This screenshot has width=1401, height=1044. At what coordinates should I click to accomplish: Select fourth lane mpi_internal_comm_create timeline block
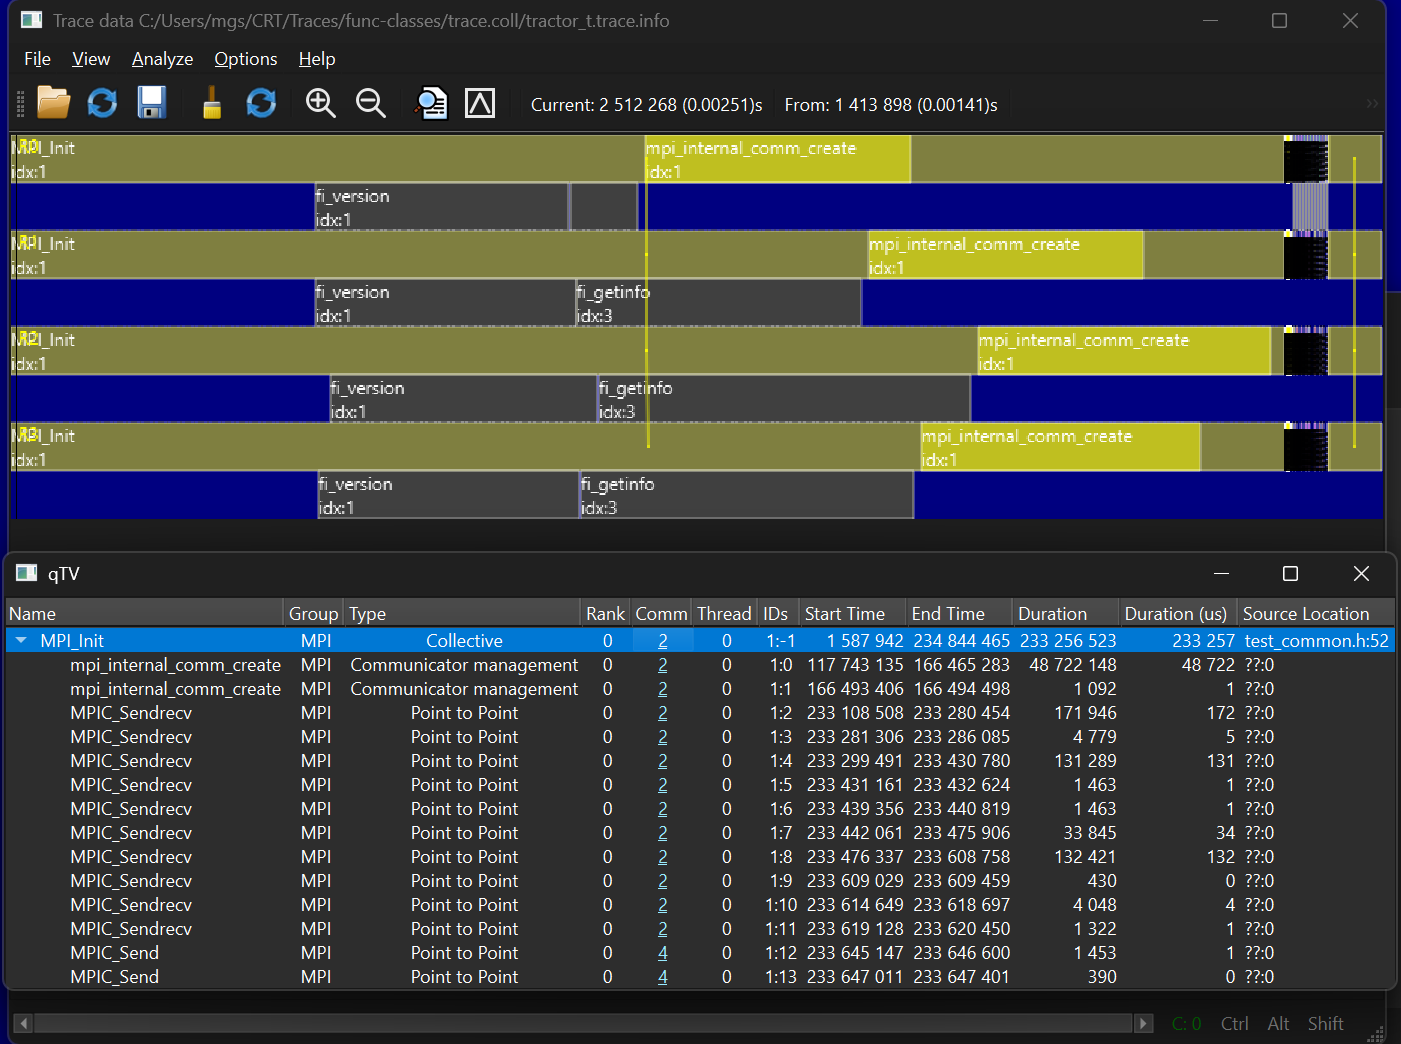[x=1060, y=447]
